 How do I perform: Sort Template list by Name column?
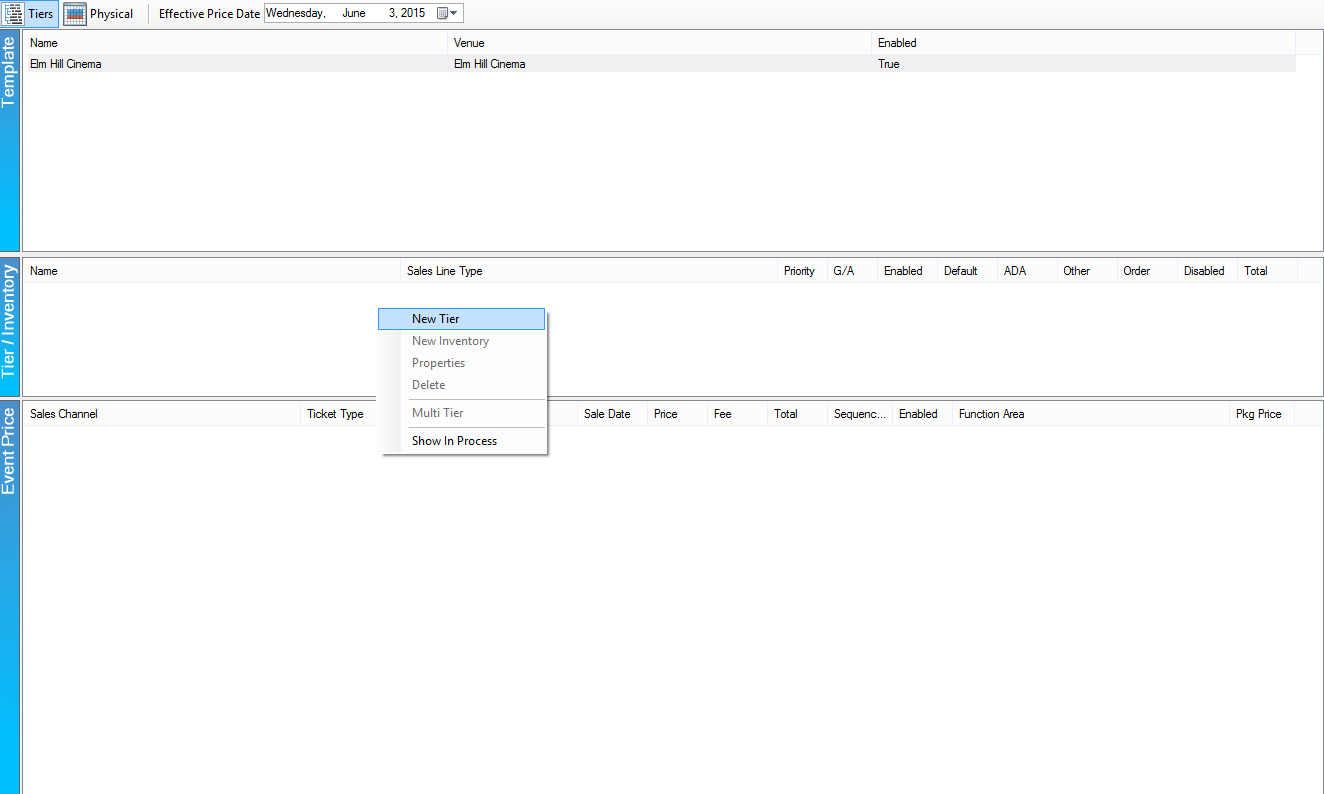[236, 43]
